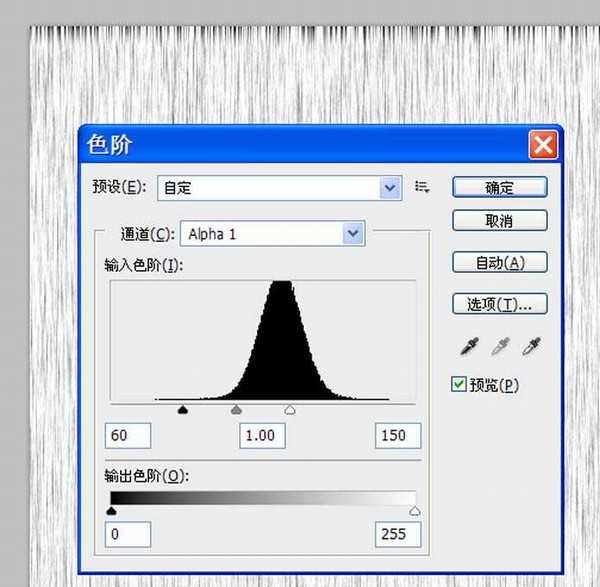Image resolution: width=600 pixels, height=587 pixels.
Task: Open the 通道 dropdown showing Alpha 1
Action: [272, 233]
